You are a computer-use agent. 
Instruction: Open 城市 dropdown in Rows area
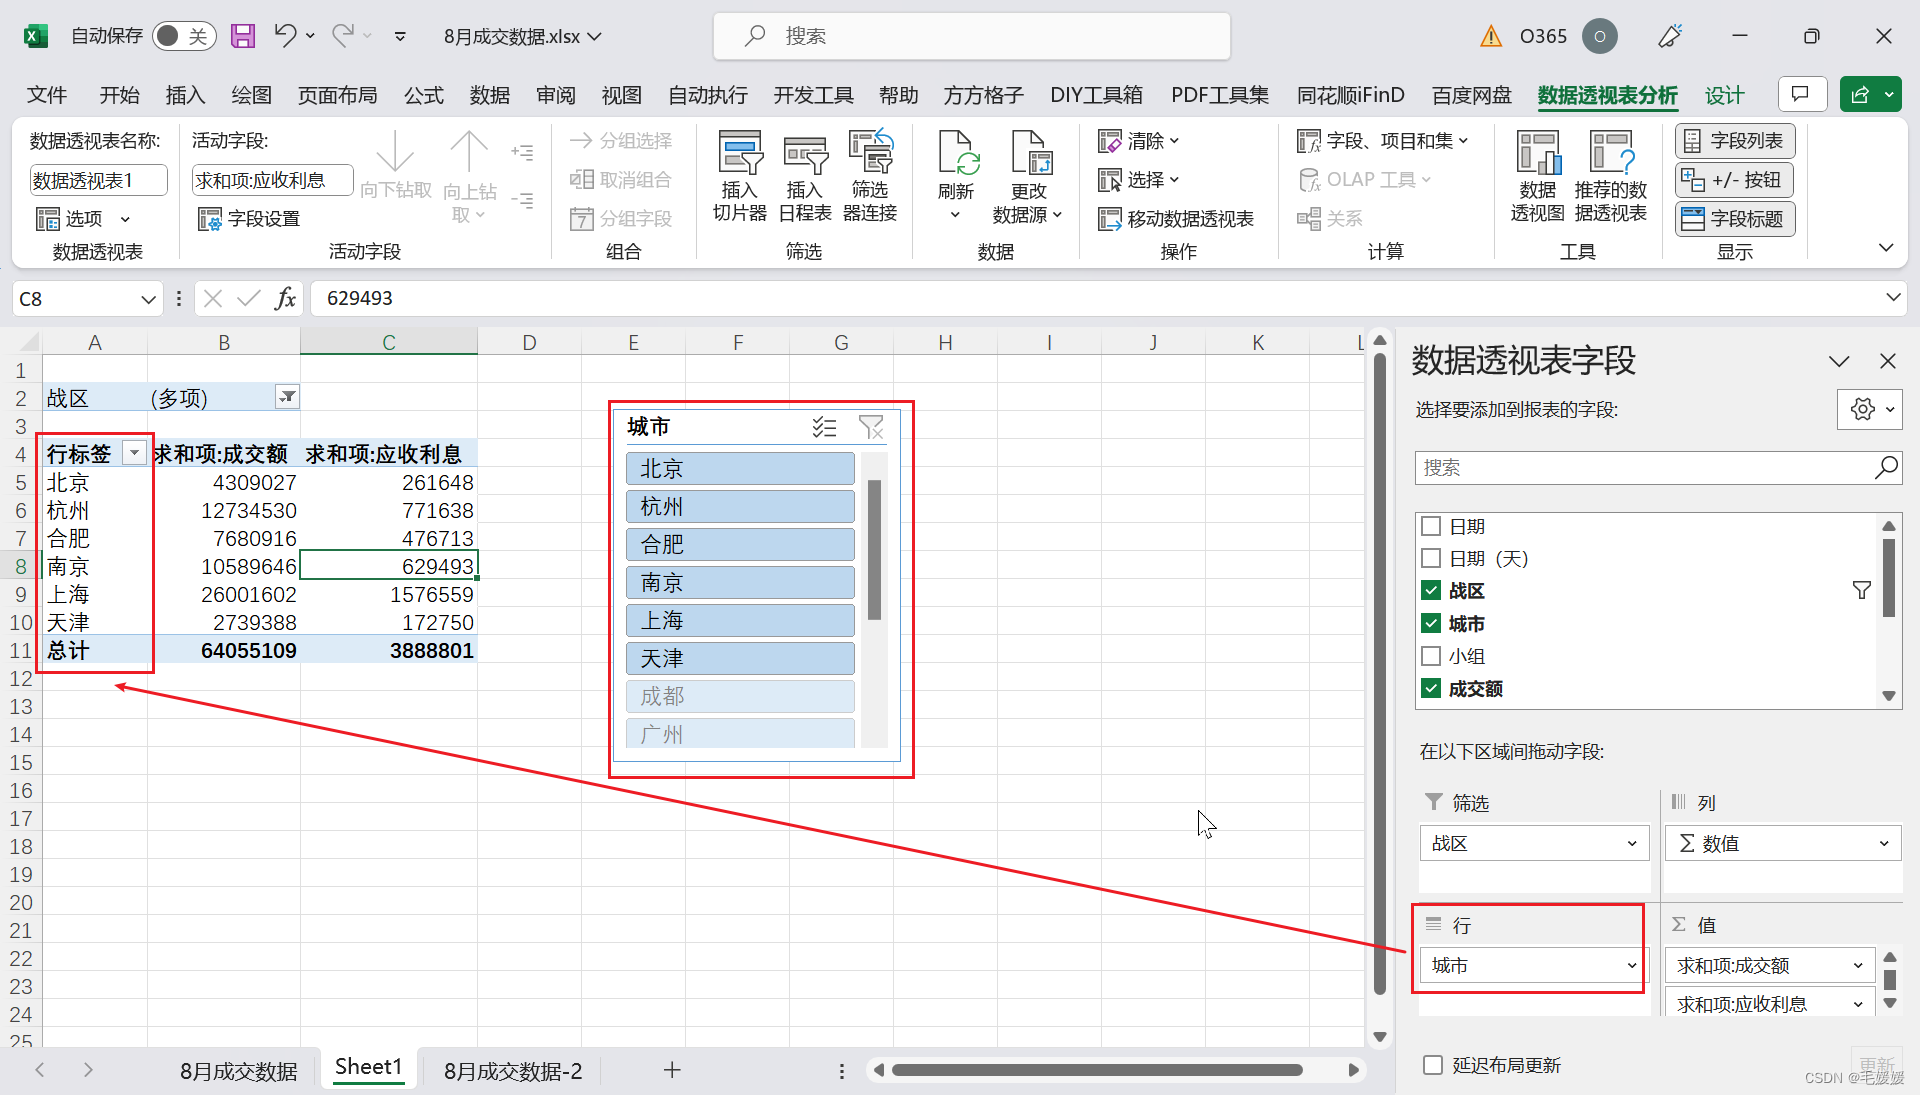coord(1632,965)
